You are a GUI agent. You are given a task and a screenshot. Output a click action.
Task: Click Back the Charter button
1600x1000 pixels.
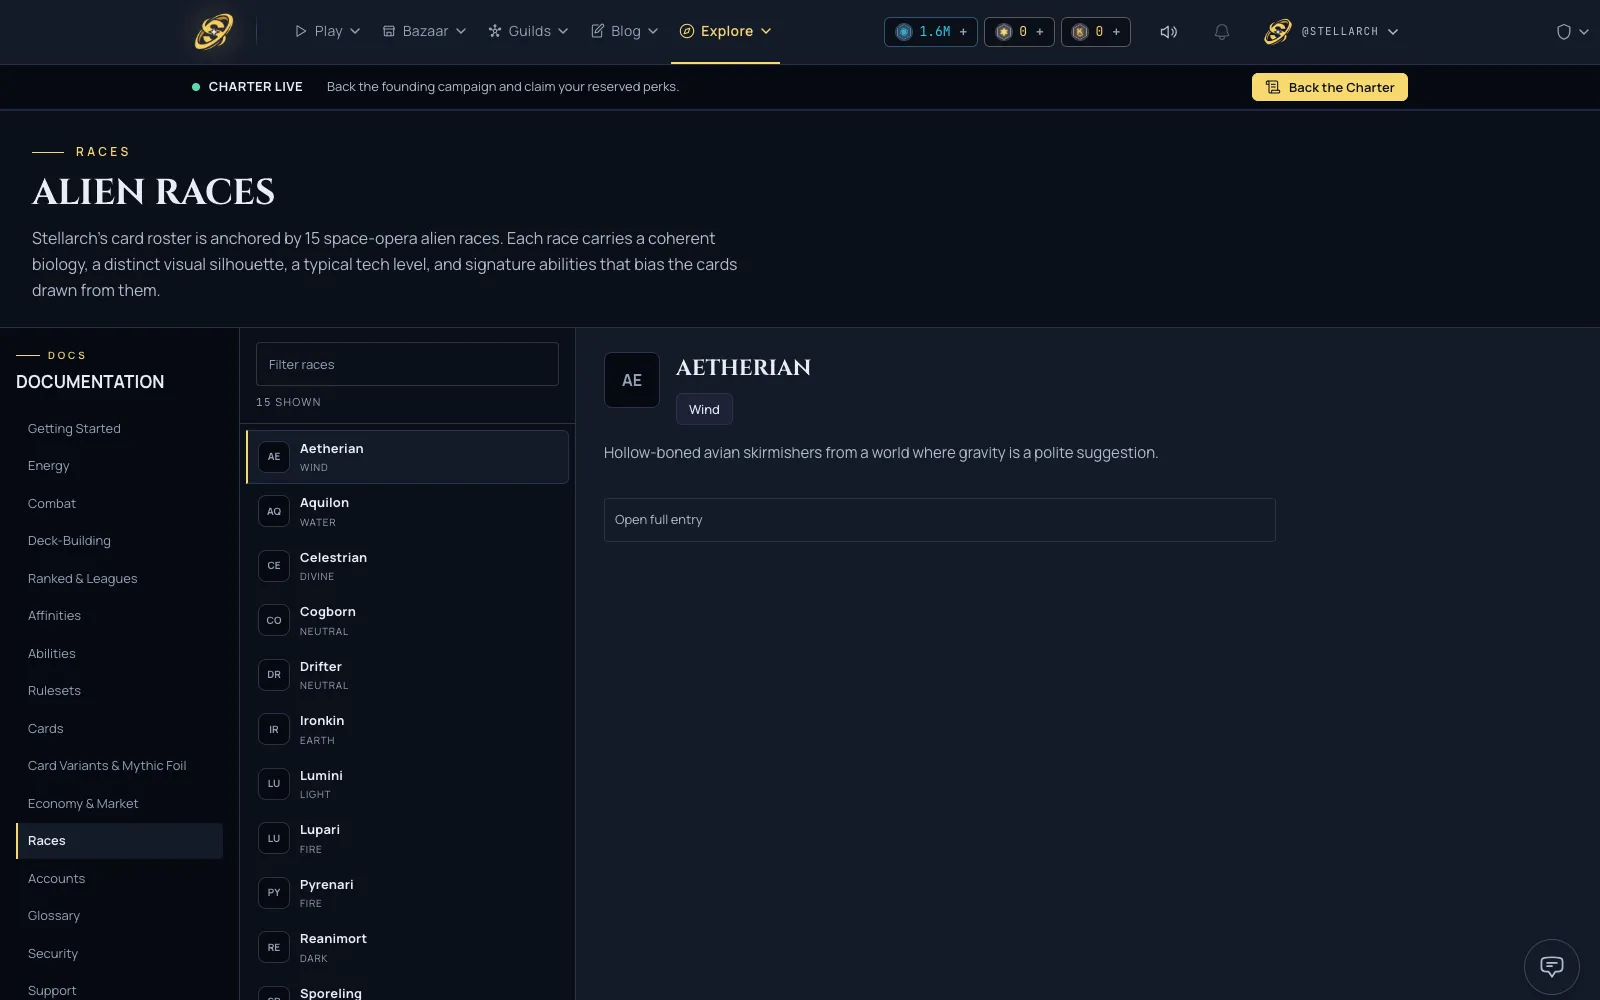pyautogui.click(x=1329, y=87)
